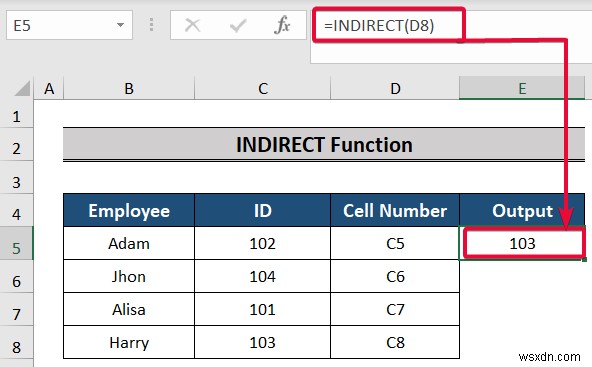Click the Output header cell

522,210
